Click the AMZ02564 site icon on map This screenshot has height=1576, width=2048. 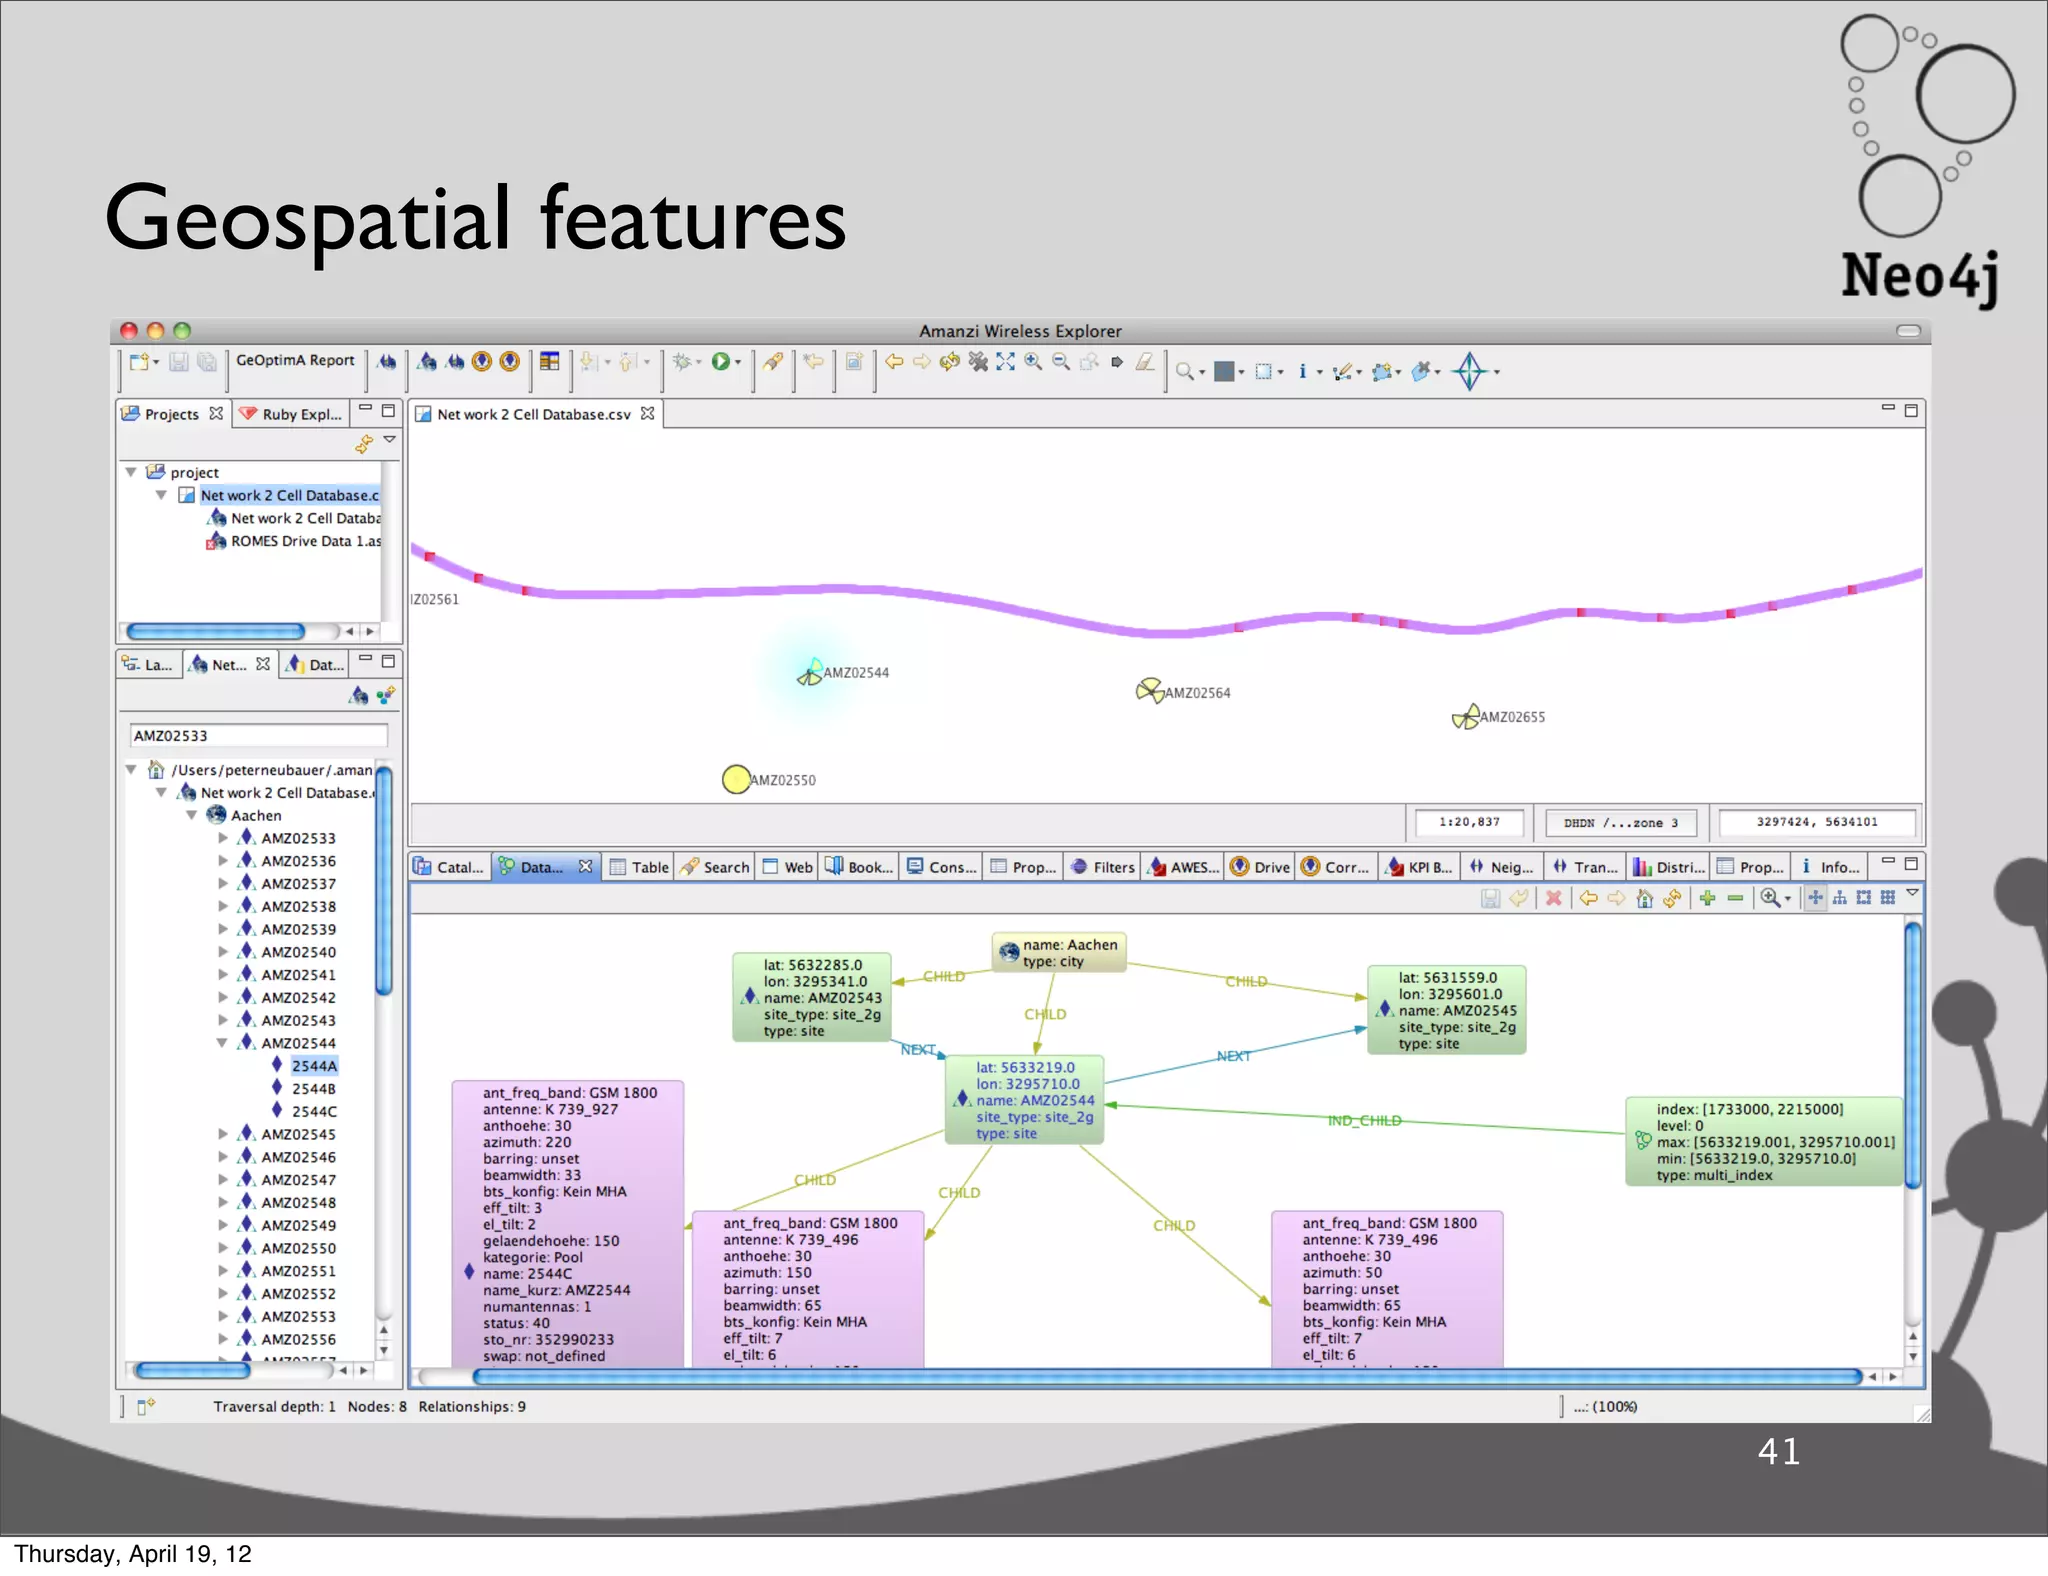click(1150, 690)
